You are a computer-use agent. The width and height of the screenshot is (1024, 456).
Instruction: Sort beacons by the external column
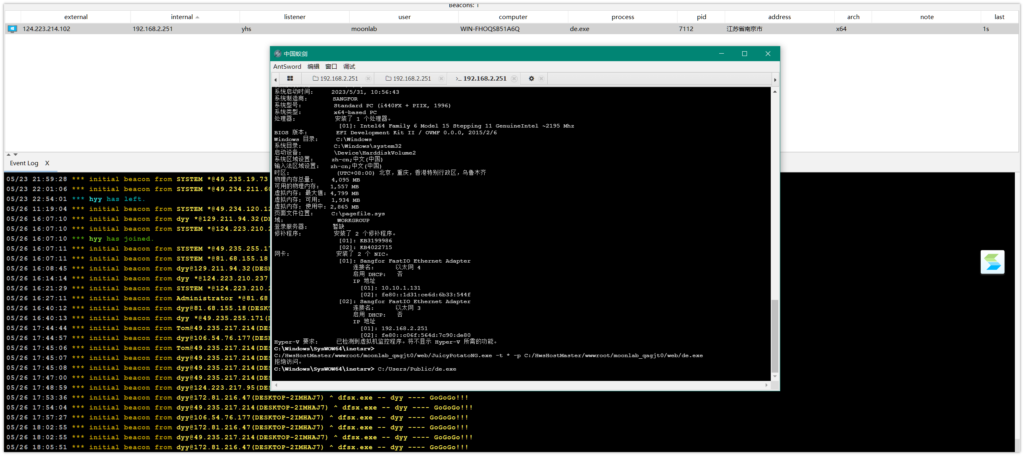tap(76, 17)
